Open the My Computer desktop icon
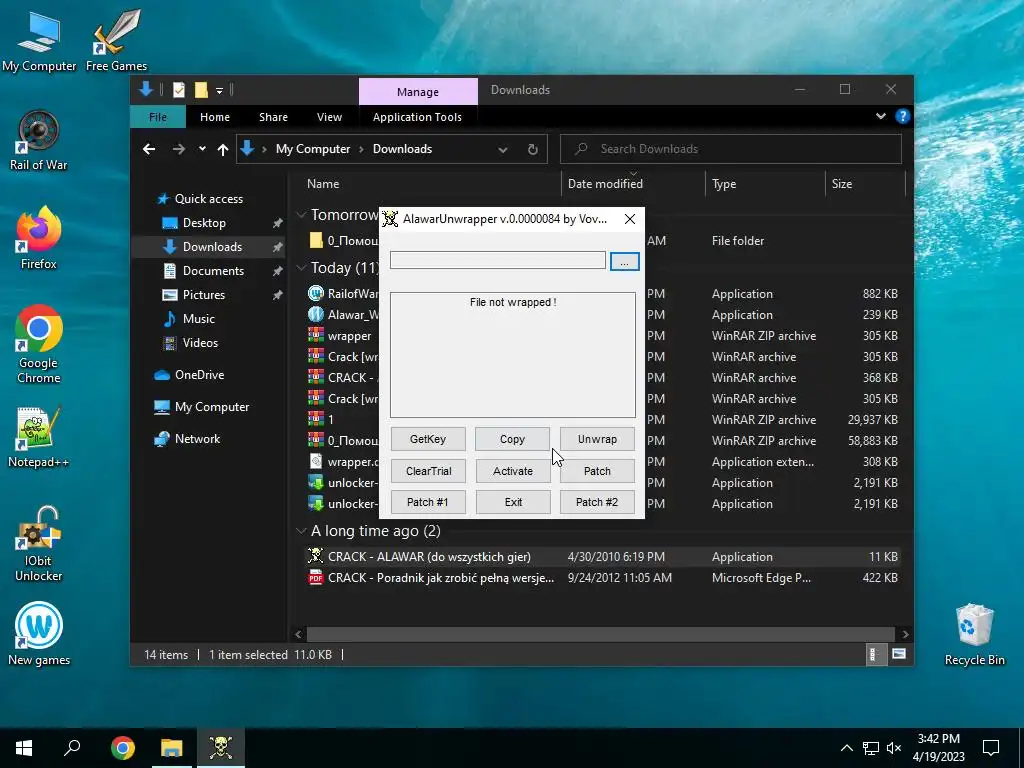1024x768 pixels. [x=39, y=41]
